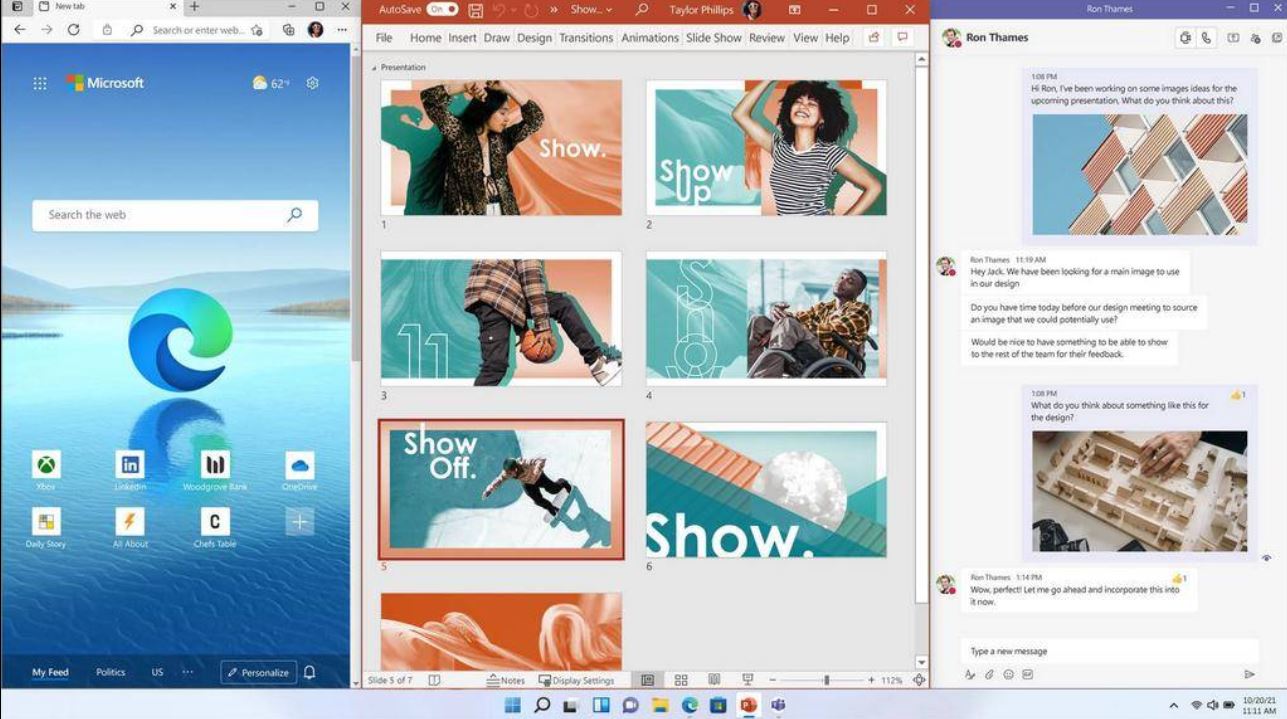The height and width of the screenshot is (719, 1287).
Task: Open the Slide Show ribbon tab
Action: [x=714, y=38]
